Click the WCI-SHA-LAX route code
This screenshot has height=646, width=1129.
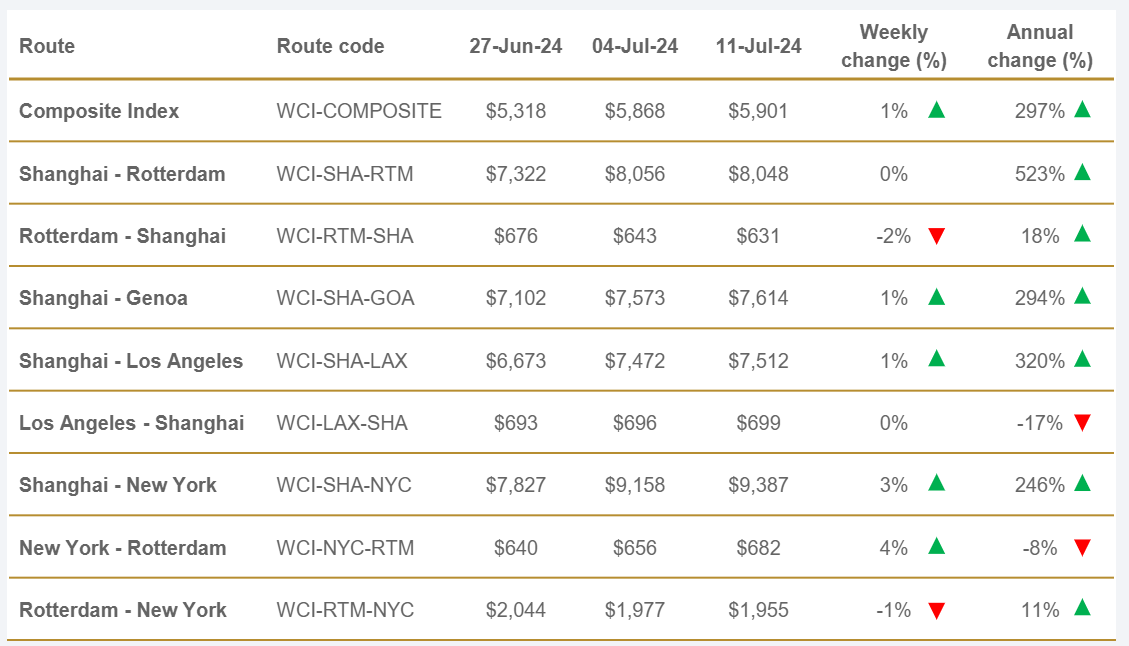[342, 360]
